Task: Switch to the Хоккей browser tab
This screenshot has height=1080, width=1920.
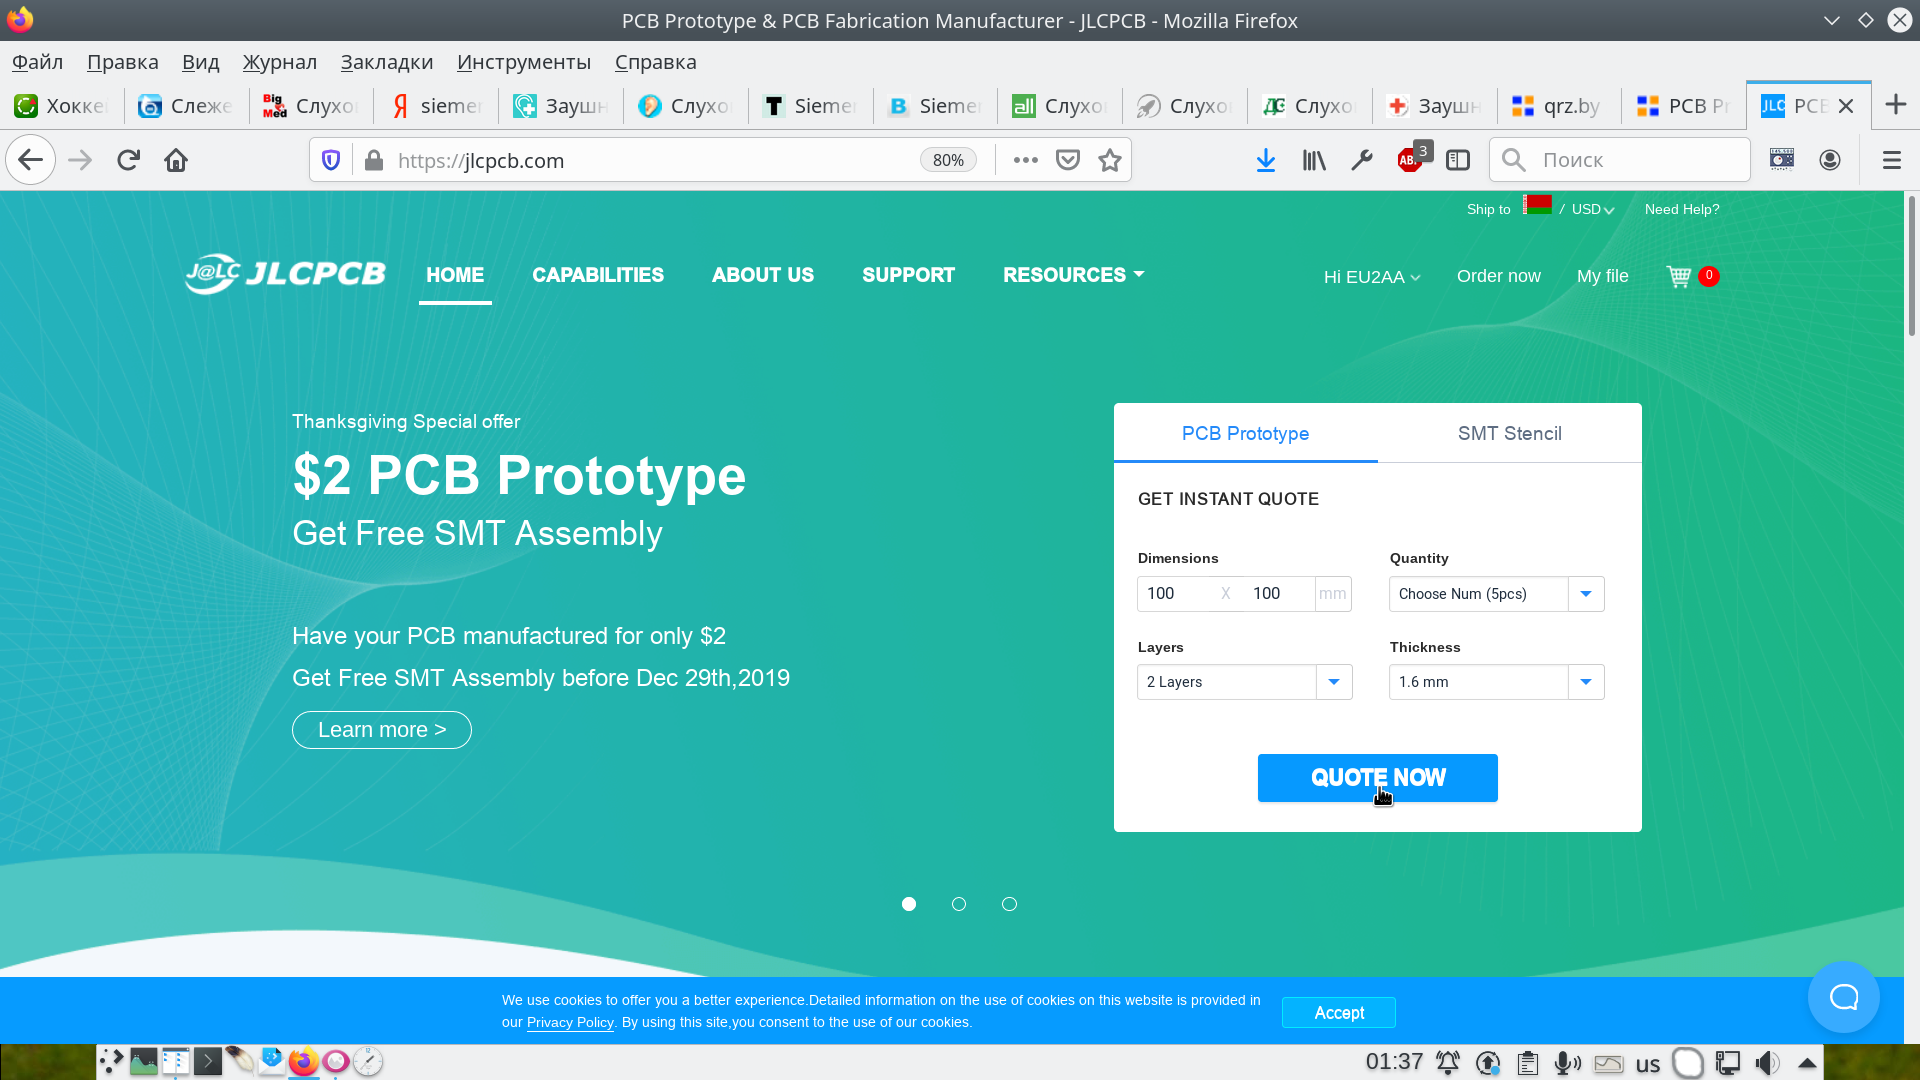Action: tap(62, 106)
